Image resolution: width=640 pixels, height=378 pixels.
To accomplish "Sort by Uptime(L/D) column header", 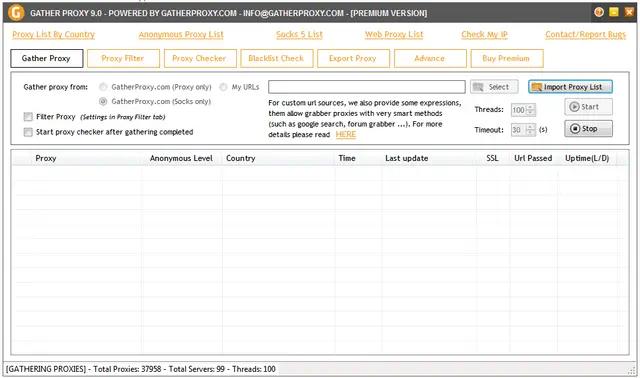I will [587, 158].
